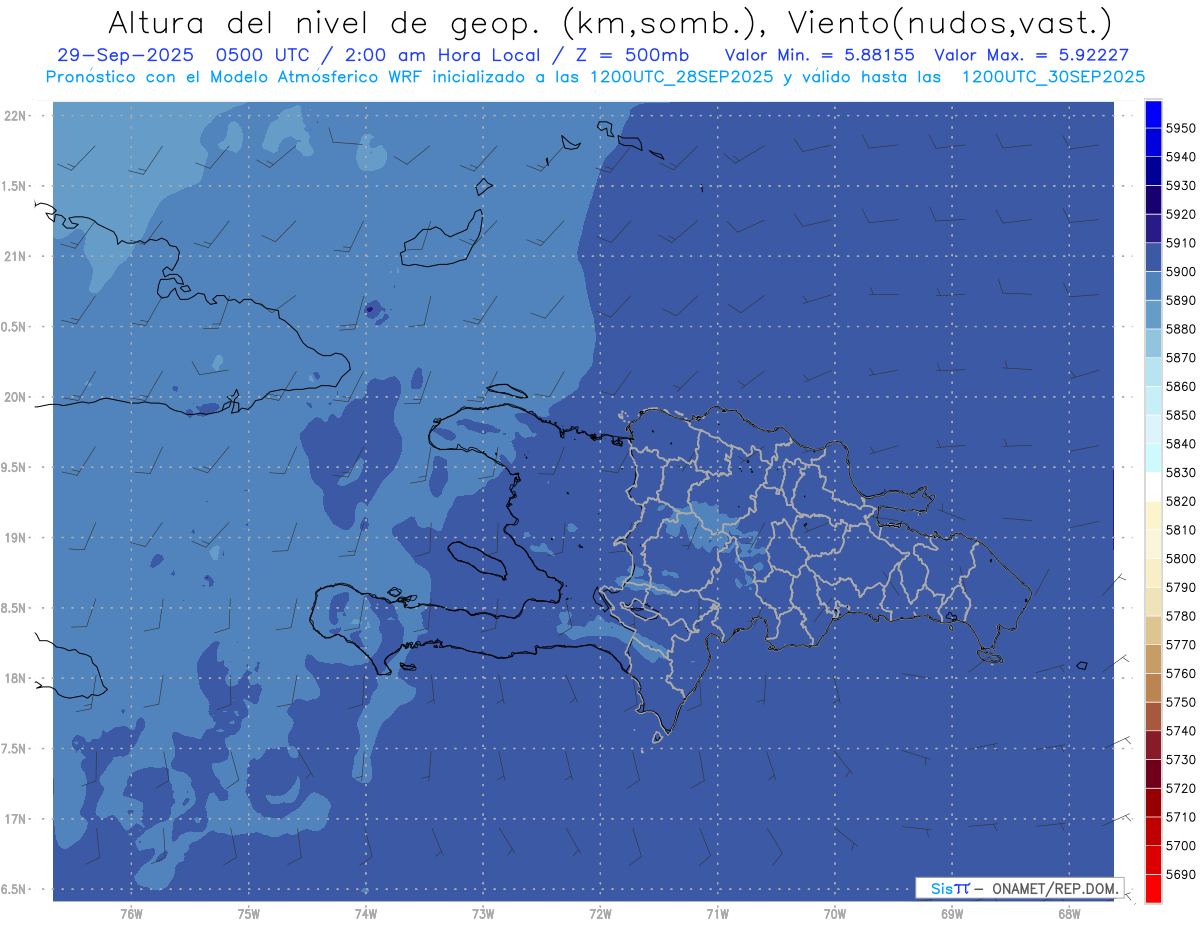Screen dimensions: 1200x927
Task: Click the '5760' colorbar value
Action: point(1180,673)
